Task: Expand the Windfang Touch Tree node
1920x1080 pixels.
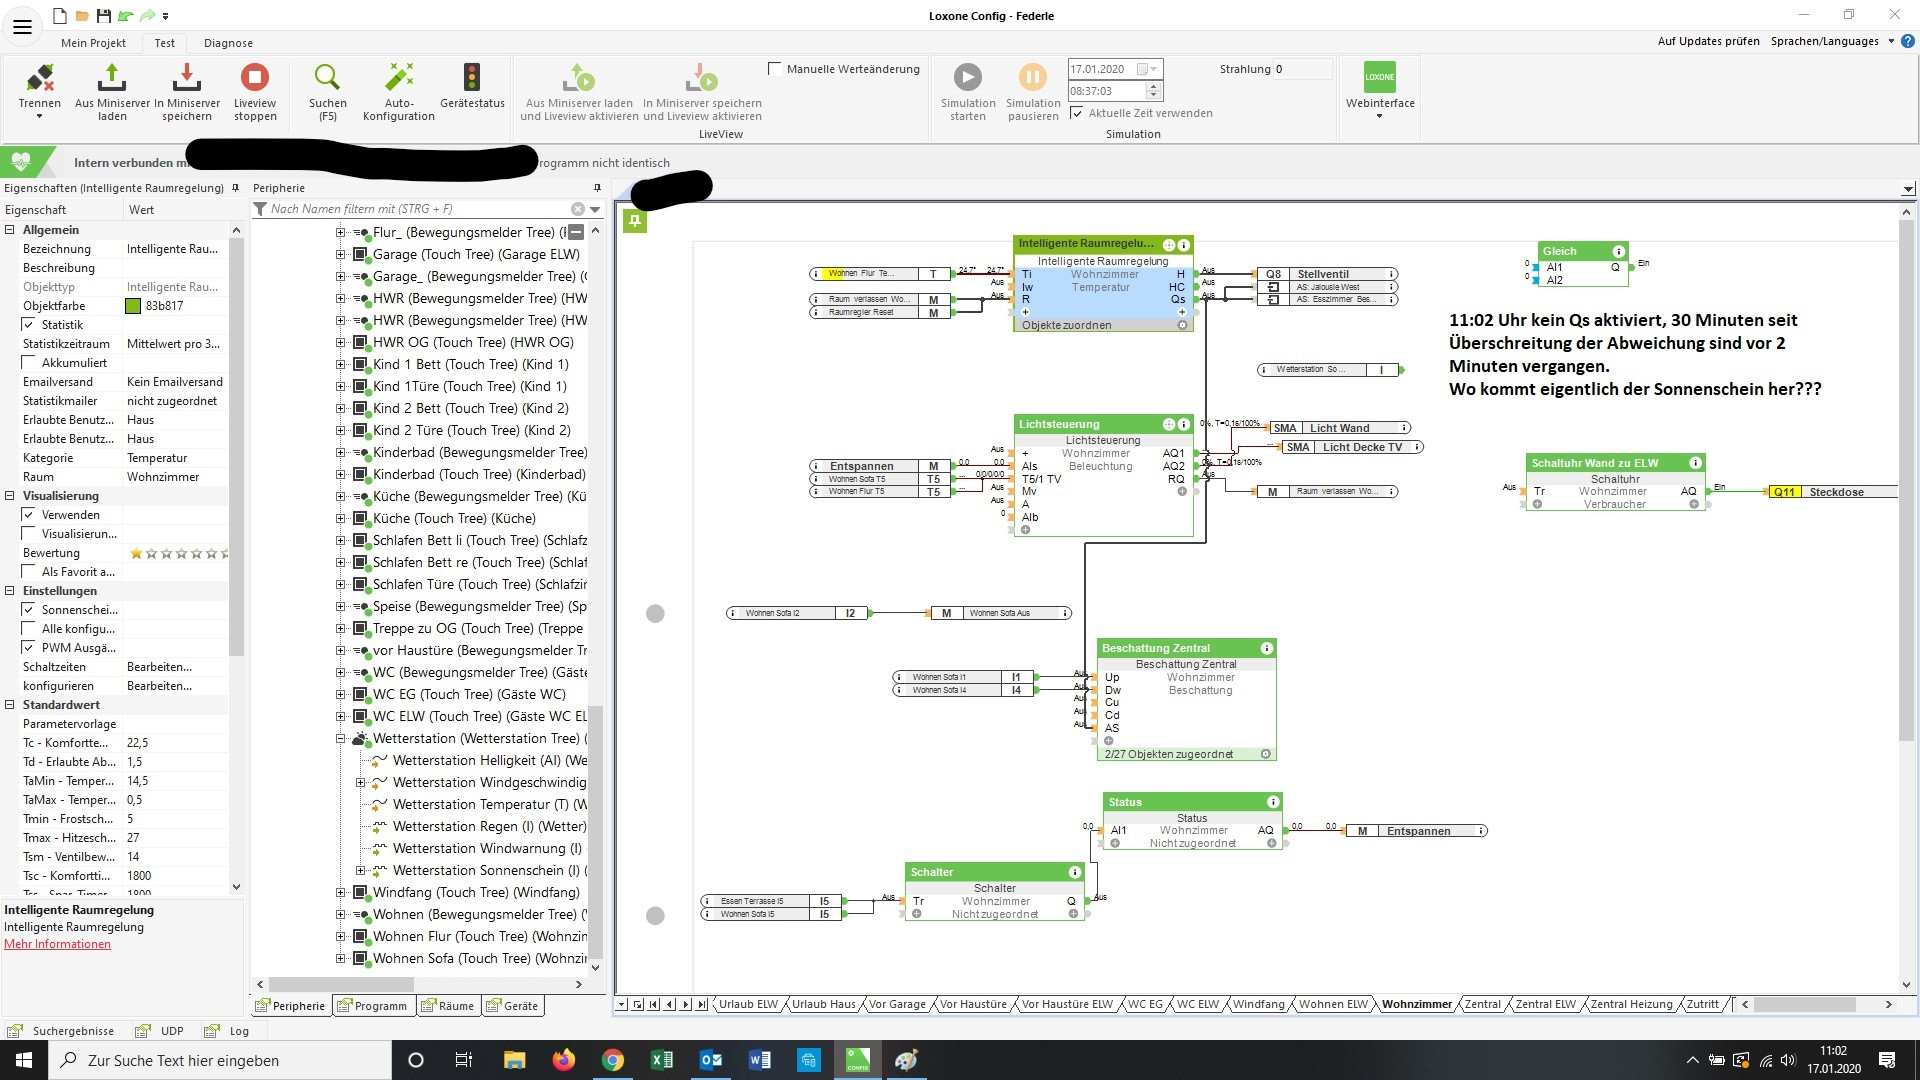Action: [340, 893]
